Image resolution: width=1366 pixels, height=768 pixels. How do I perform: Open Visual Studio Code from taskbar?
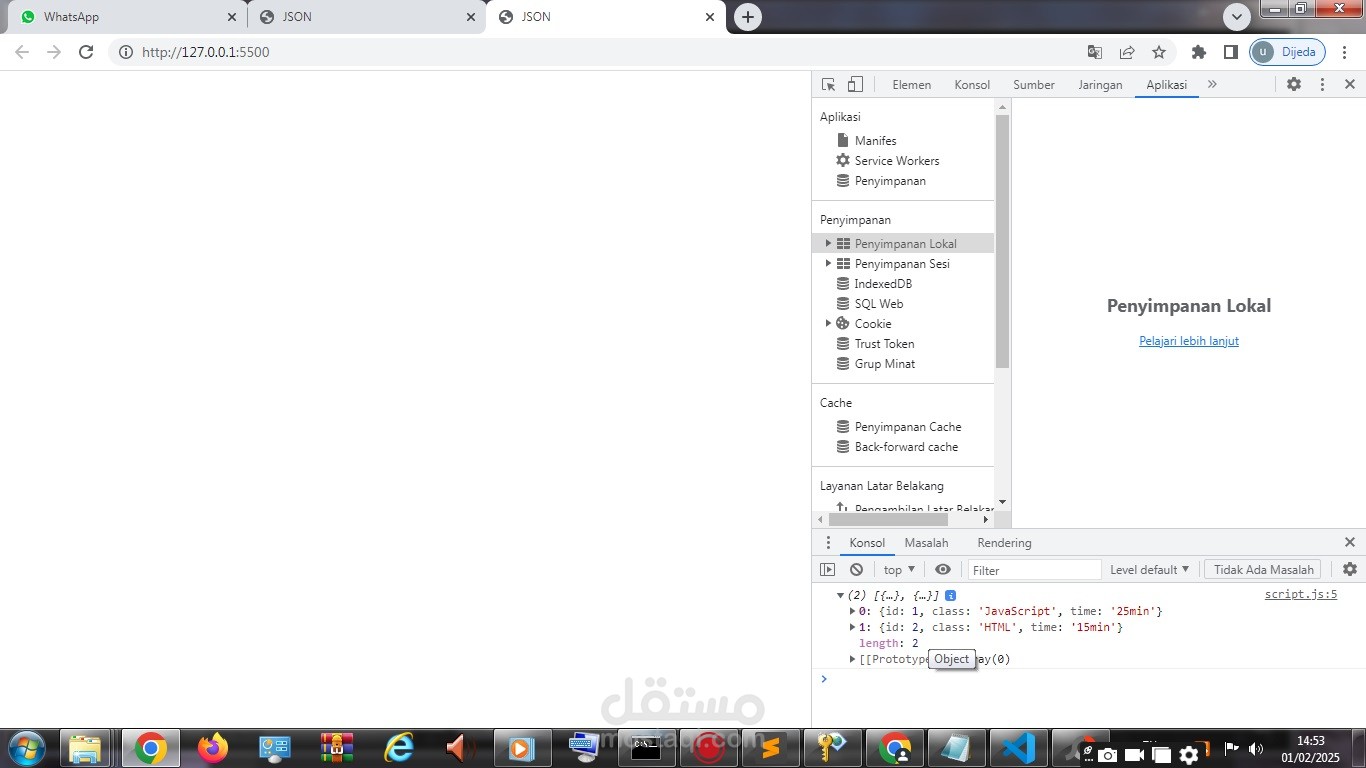pyautogui.click(x=1019, y=748)
